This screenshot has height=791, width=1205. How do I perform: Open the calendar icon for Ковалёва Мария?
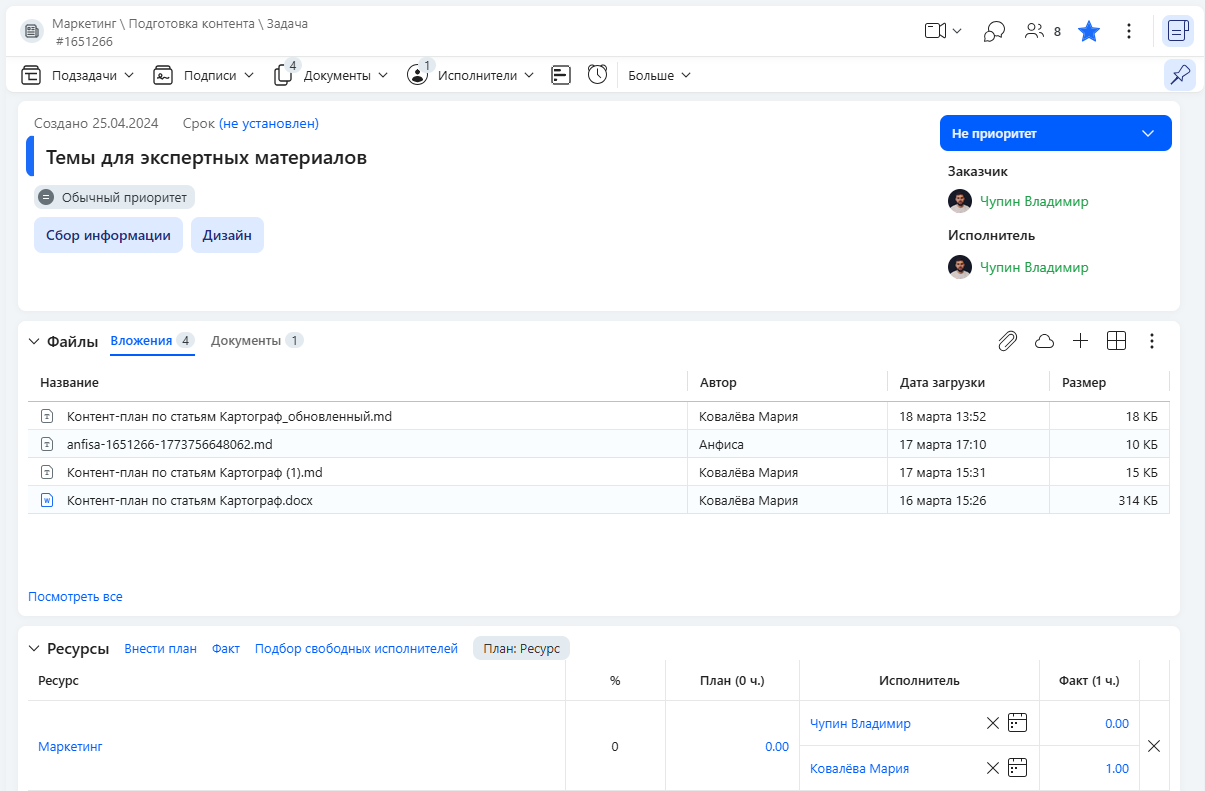[1017, 768]
